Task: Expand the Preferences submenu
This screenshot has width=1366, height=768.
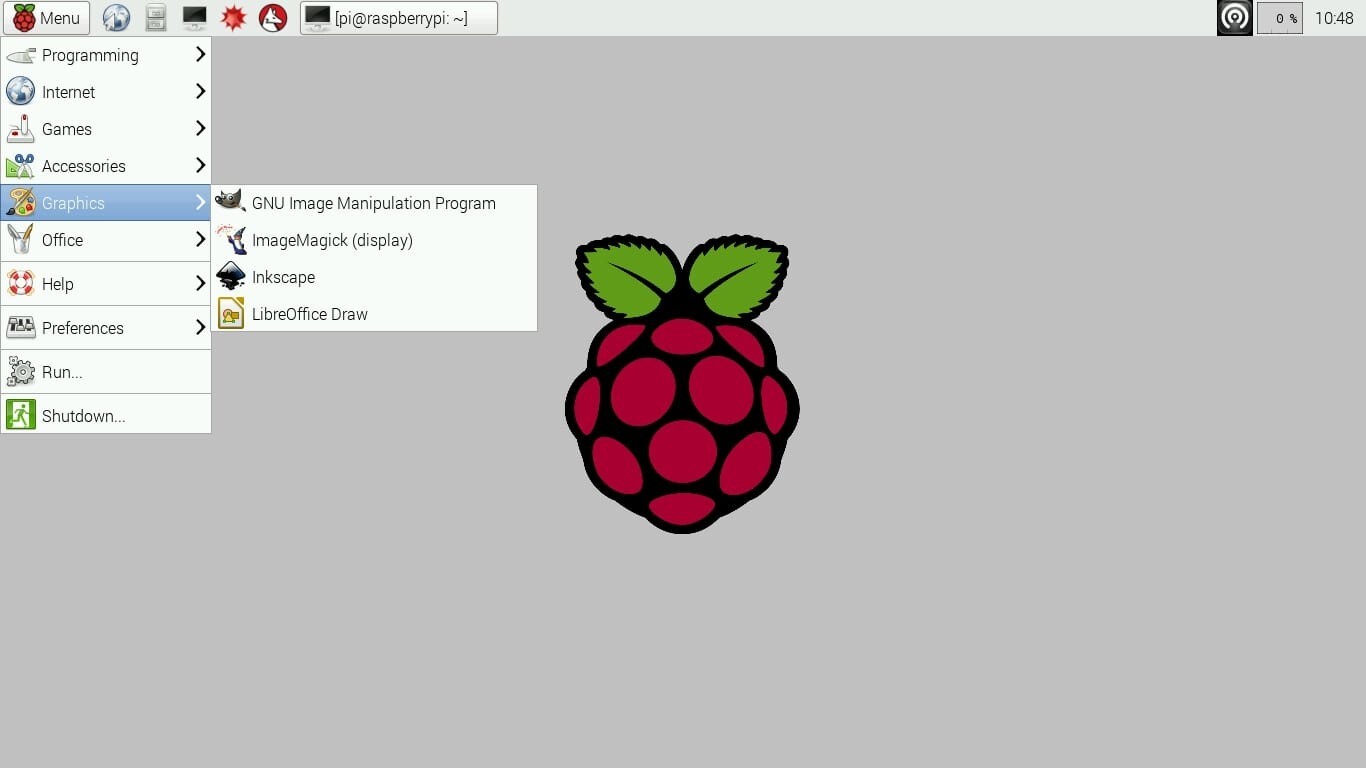Action: [x=82, y=327]
